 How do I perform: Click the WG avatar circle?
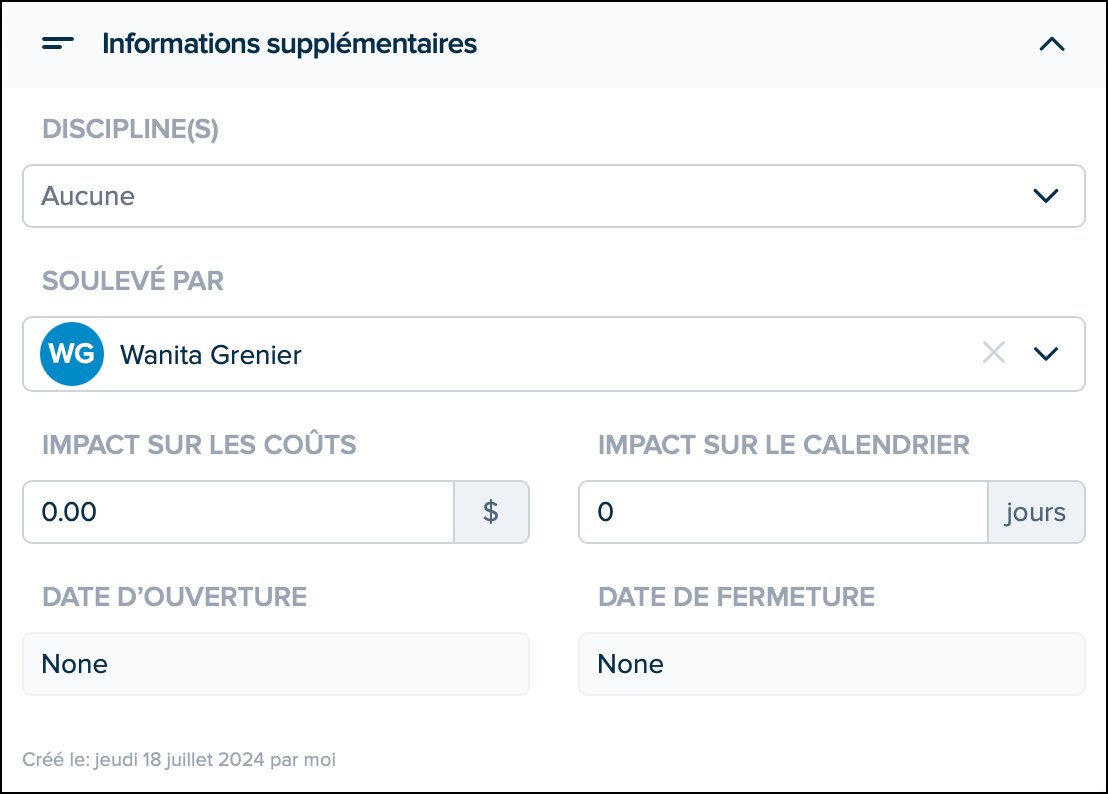click(x=72, y=354)
